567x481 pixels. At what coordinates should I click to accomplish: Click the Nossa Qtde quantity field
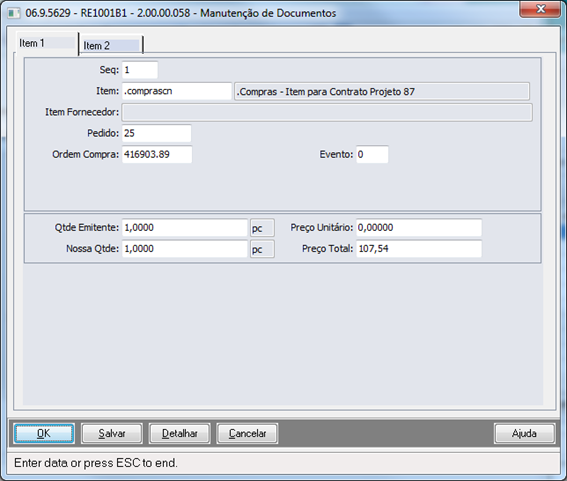coord(184,249)
